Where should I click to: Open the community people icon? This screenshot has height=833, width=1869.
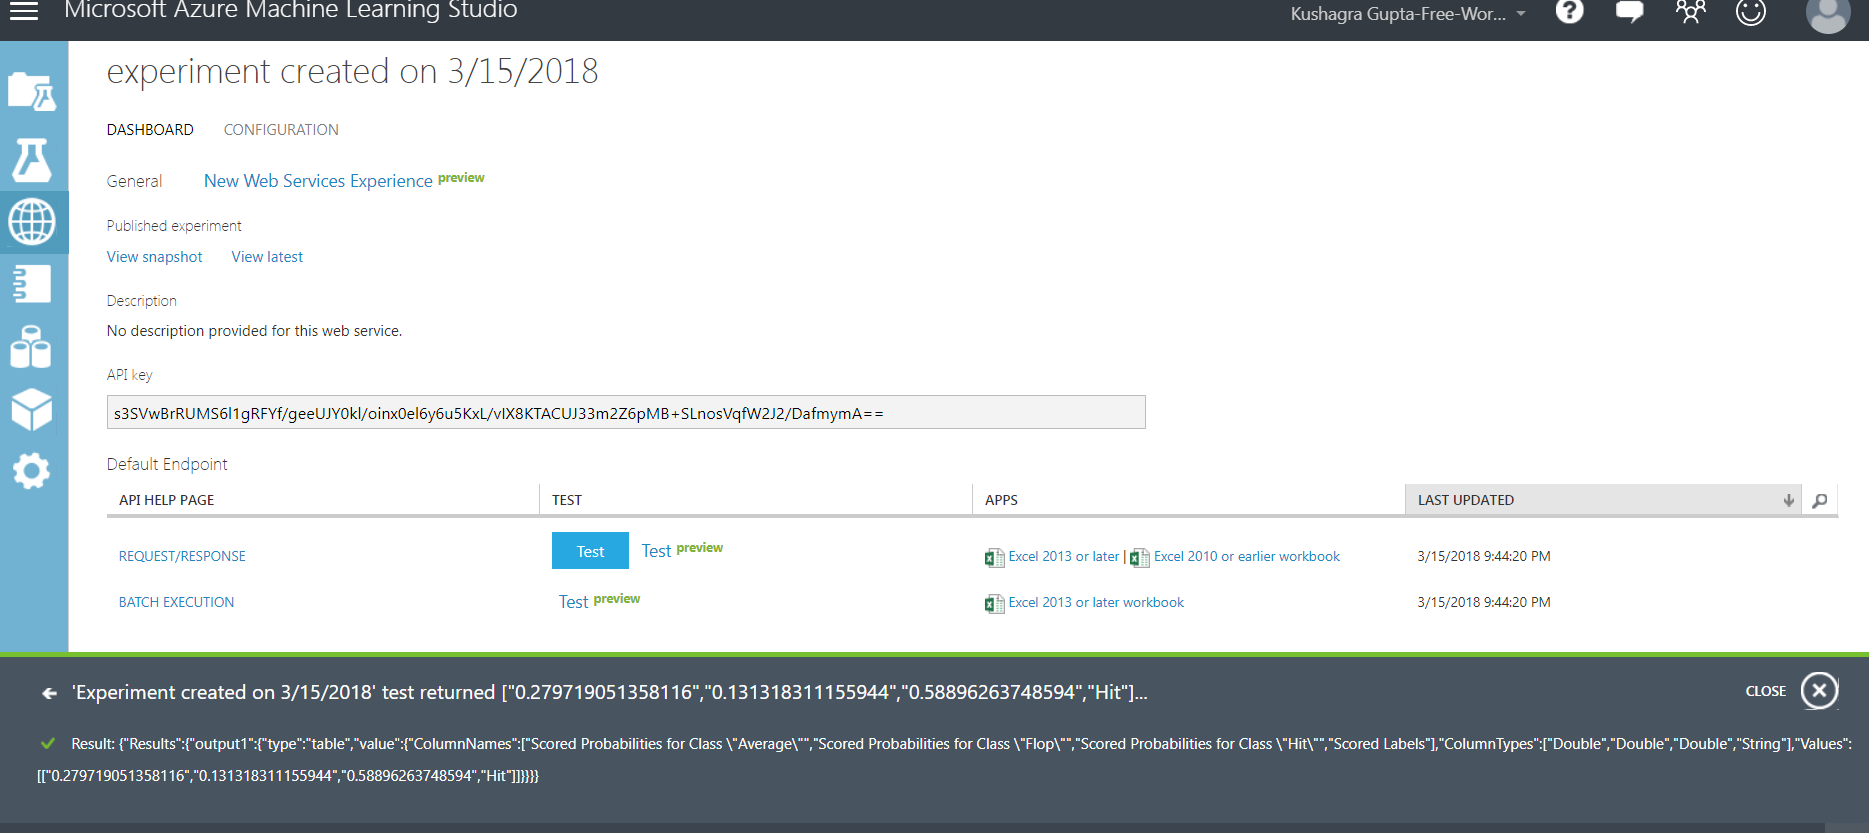(x=1691, y=12)
